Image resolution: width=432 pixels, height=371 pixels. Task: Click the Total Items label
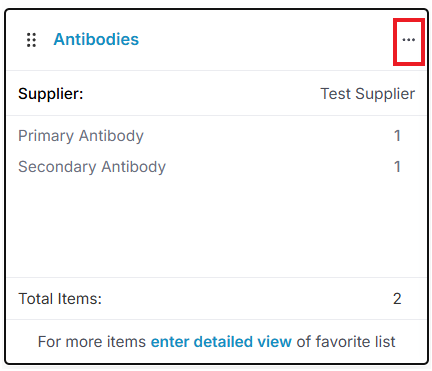pyautogui.click(x=60, y=299)
